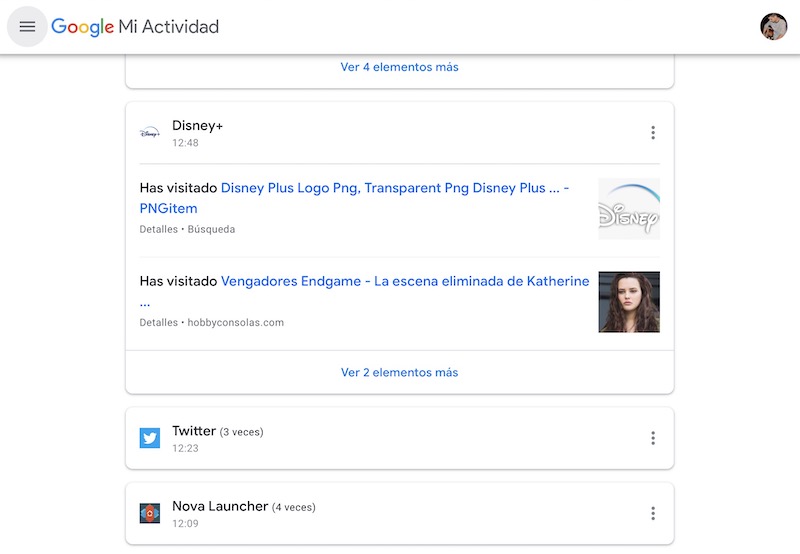Click the Nova Launcher app icon

click(x=150, y=513)
